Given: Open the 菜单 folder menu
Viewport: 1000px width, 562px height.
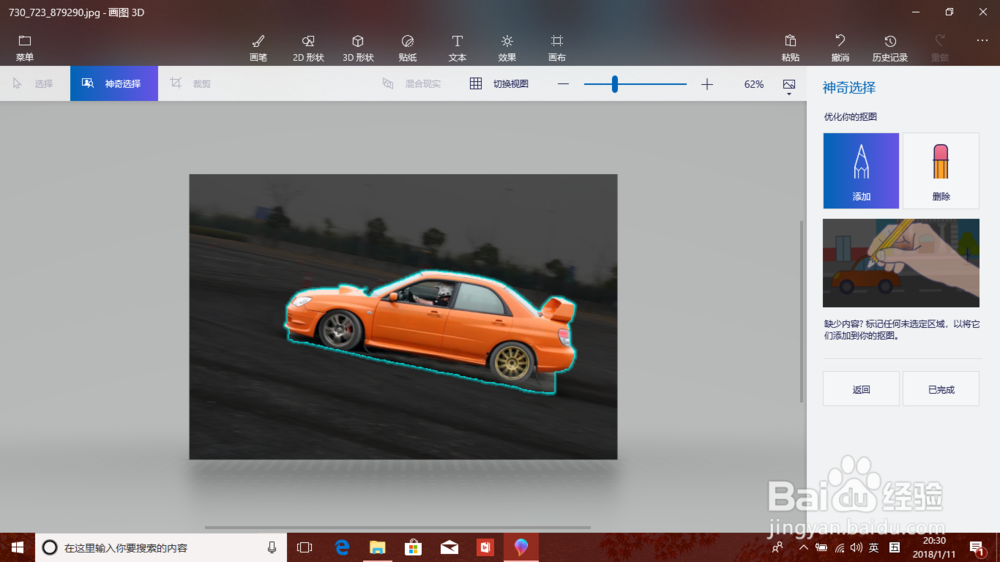Looking at the screenshot, I should click(x=24, y=48).
